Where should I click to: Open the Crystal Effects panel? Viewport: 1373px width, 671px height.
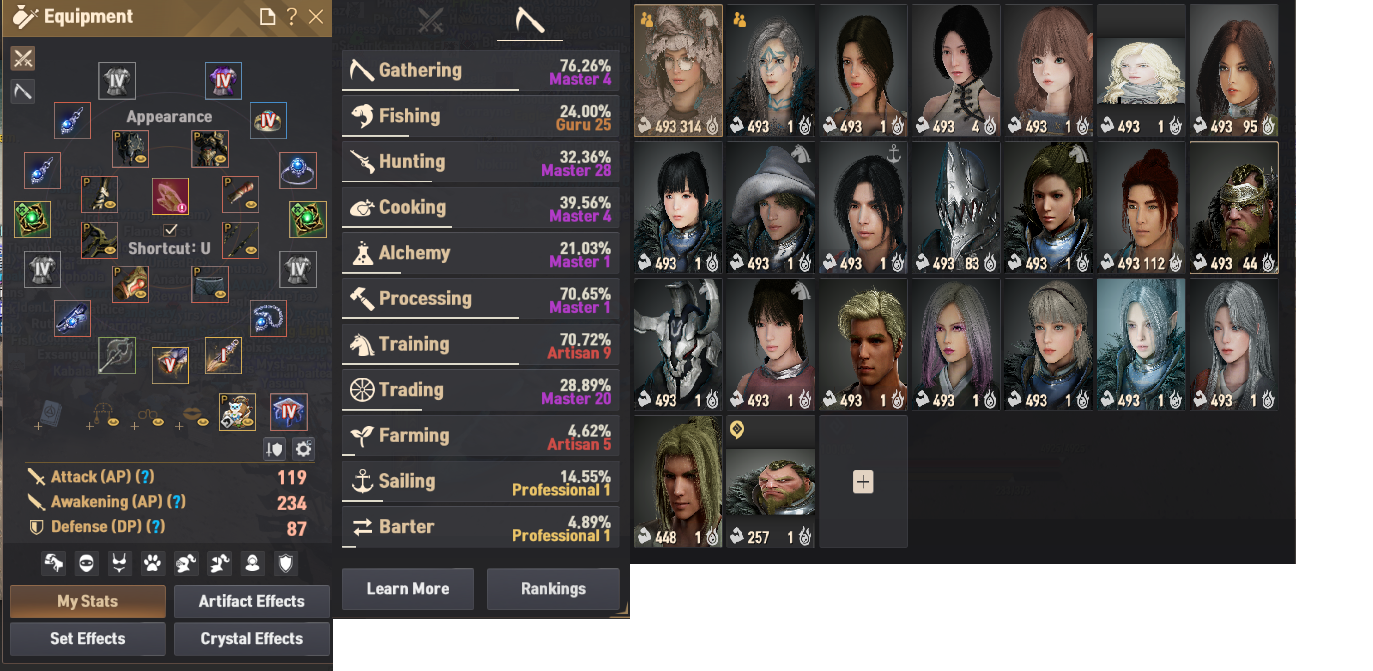click(252, 638)
